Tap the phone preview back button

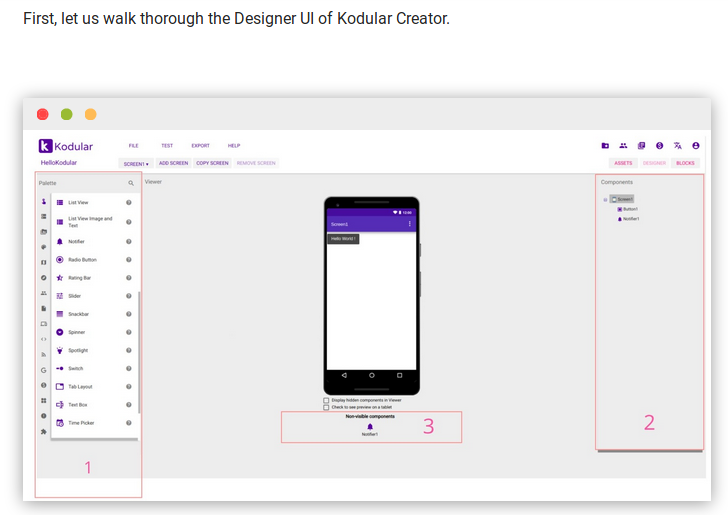point(344,375)
